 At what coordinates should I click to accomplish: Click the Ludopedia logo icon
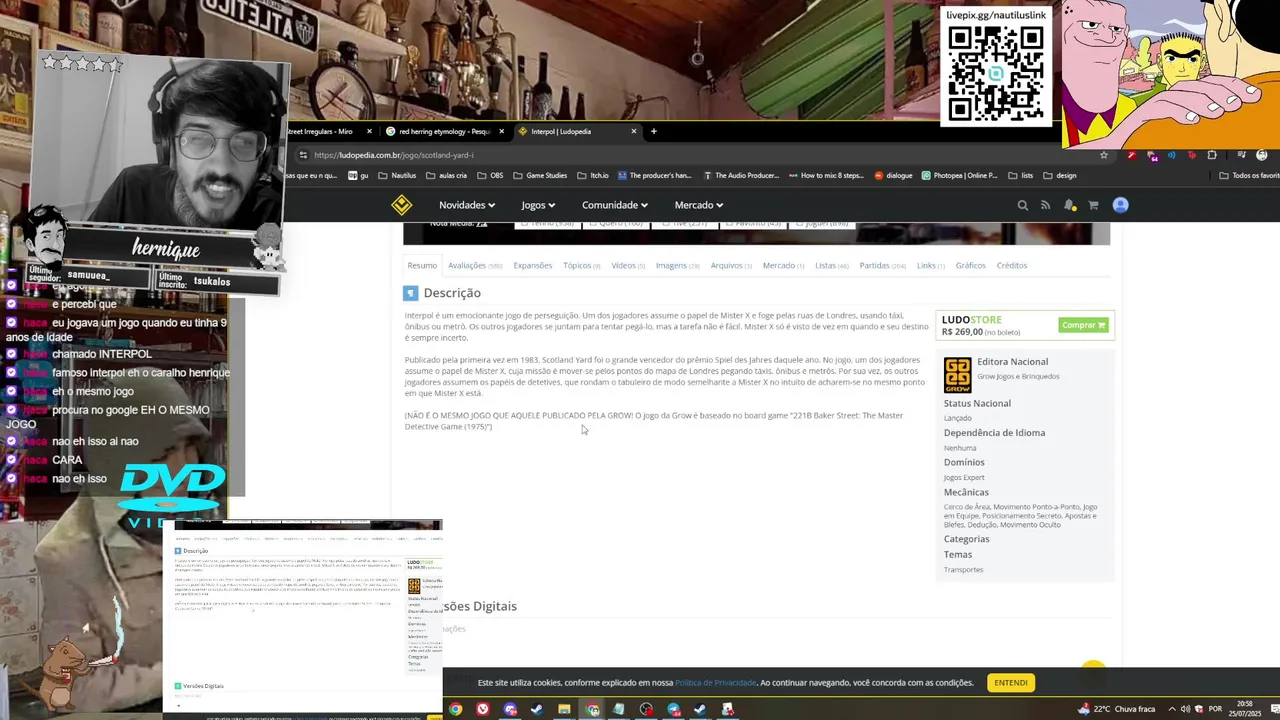pyautogui.click(x=401, y=205)
